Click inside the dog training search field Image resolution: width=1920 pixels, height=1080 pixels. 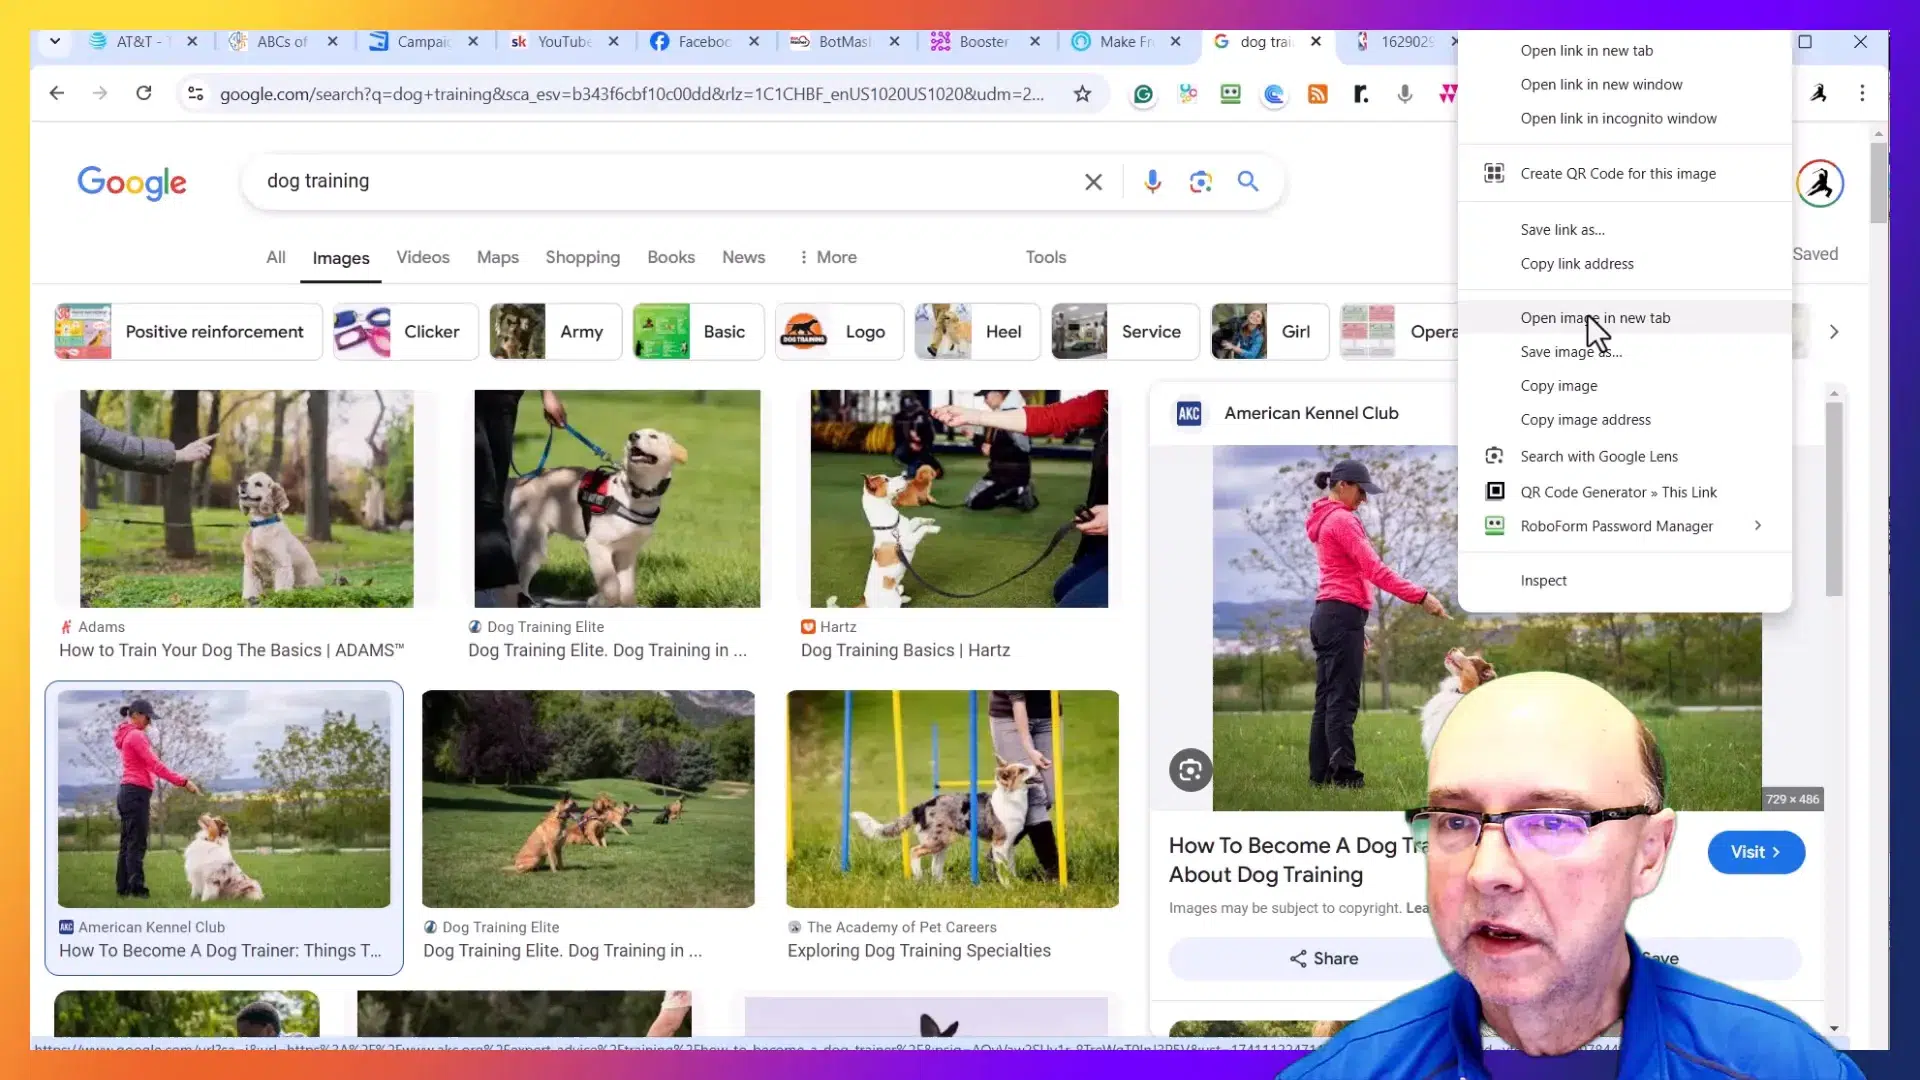click(660, 181)
